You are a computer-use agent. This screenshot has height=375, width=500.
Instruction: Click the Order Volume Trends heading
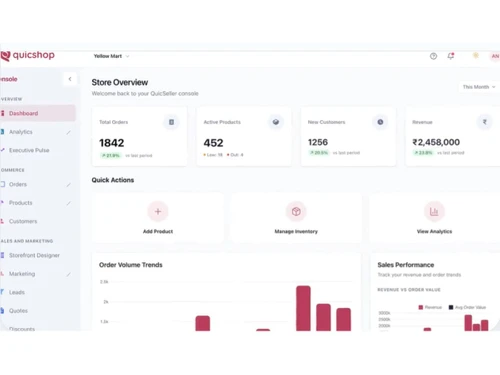tap(131, 265)
